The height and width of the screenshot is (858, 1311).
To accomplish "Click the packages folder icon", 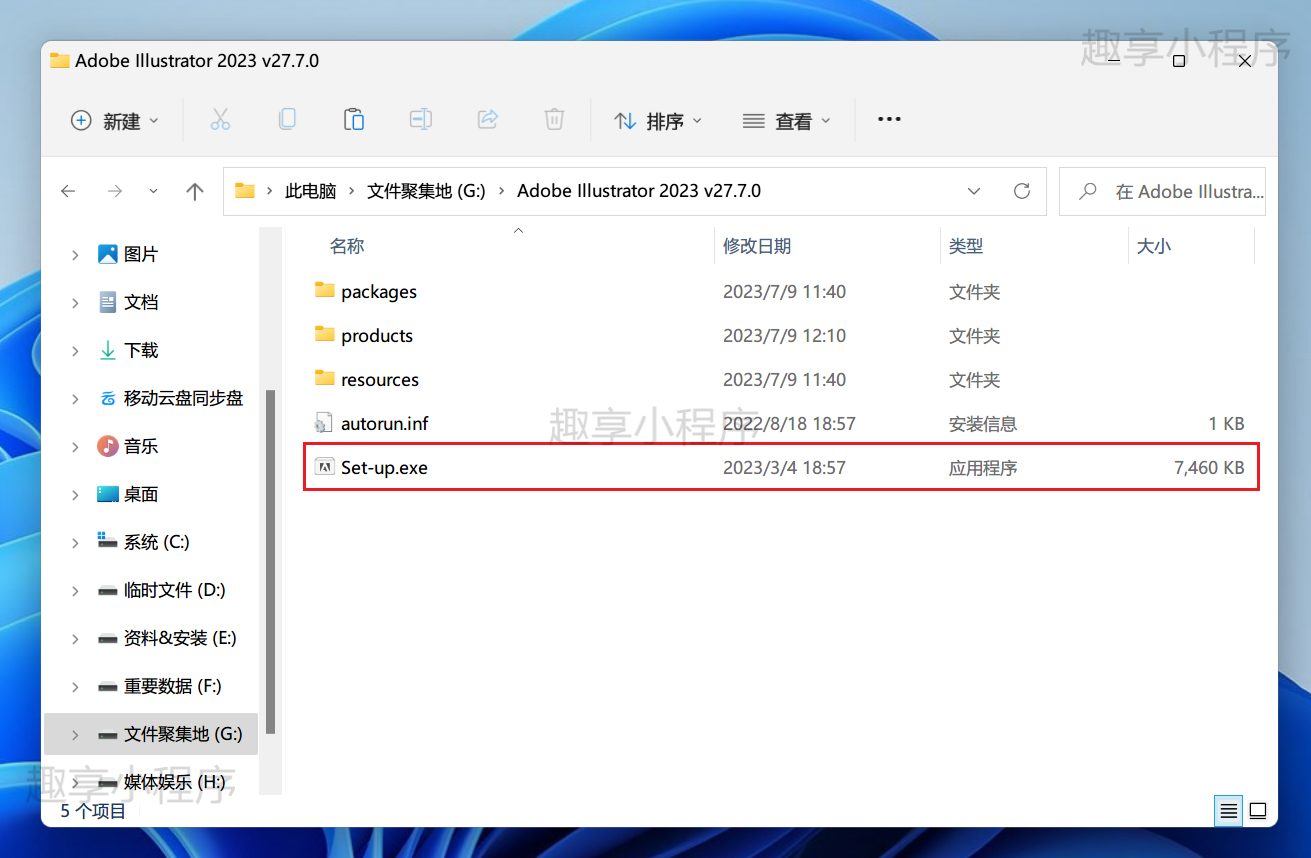I will (x=324, y=291).
